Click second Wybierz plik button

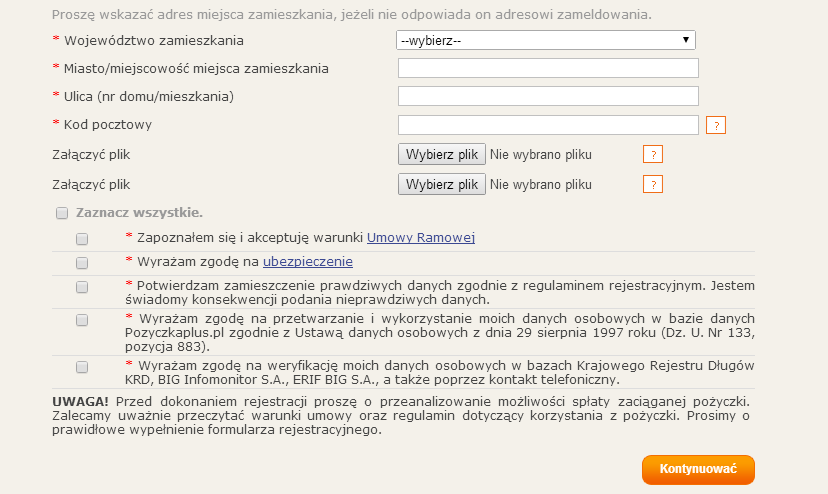(441, 184)
